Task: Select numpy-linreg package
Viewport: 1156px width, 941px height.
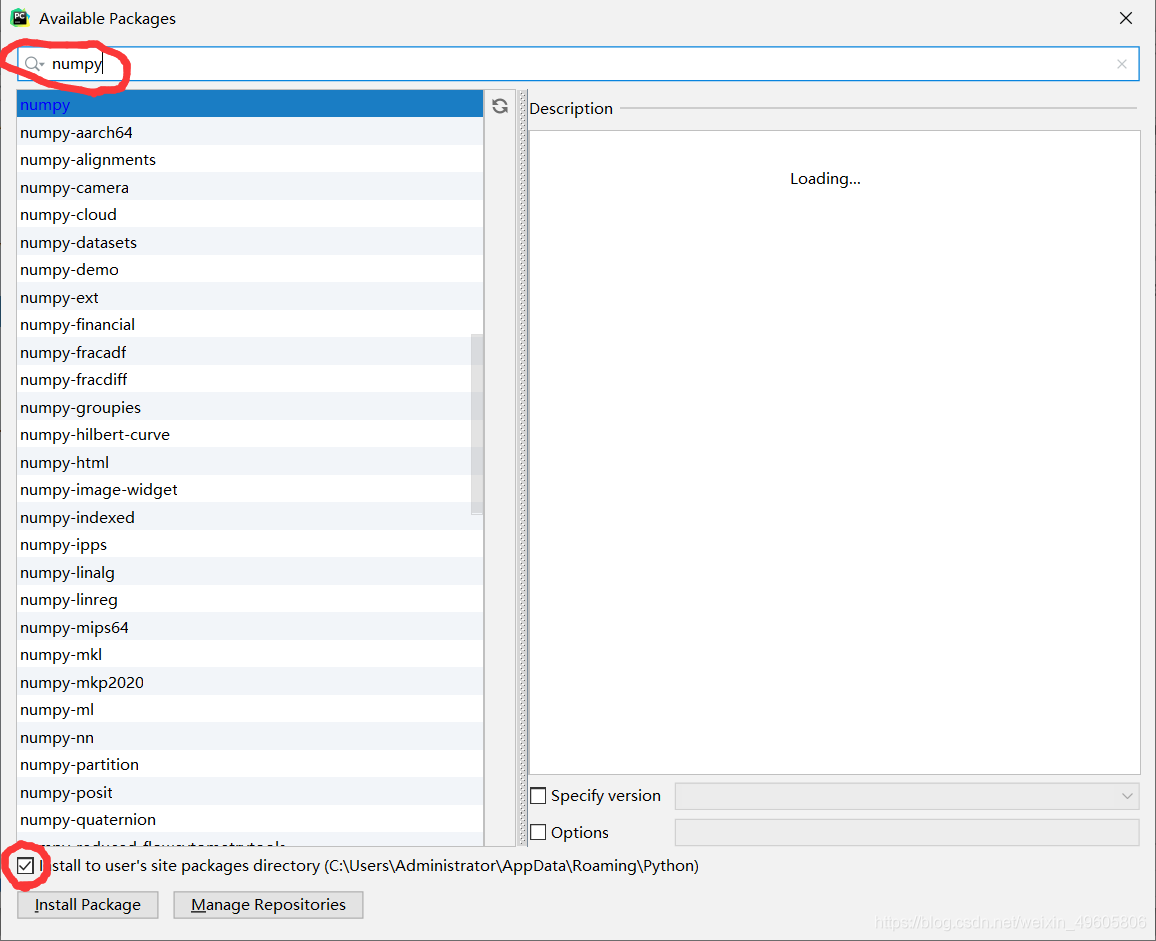Action: 250,600
